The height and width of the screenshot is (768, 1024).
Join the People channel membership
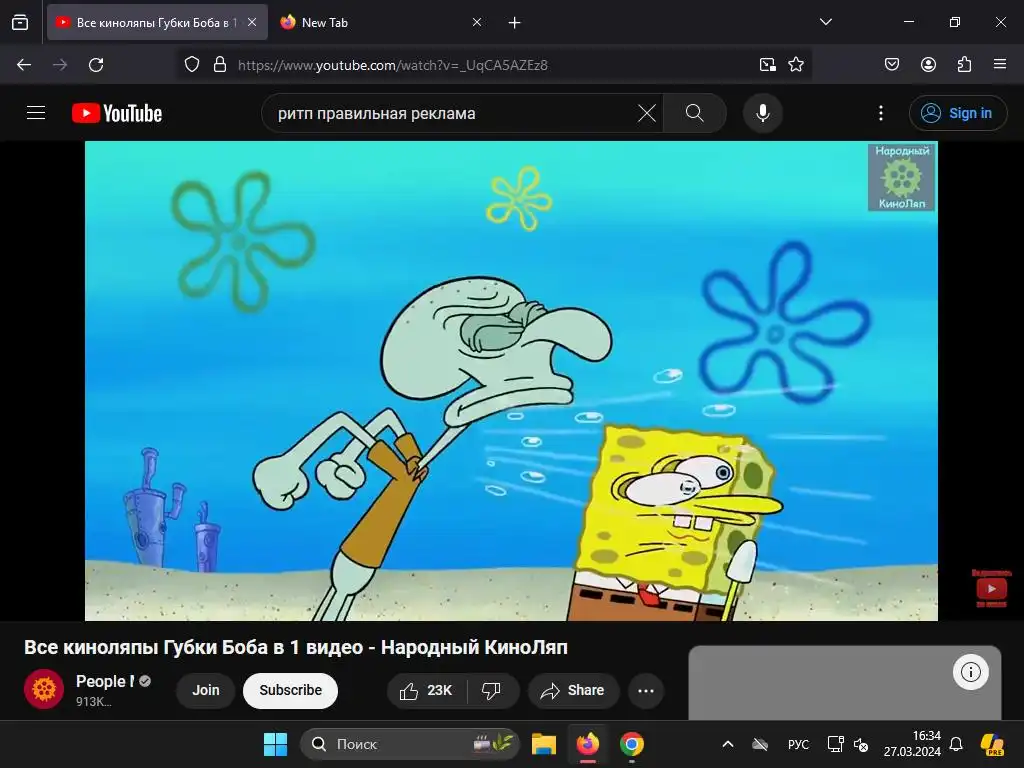point(206,690)
